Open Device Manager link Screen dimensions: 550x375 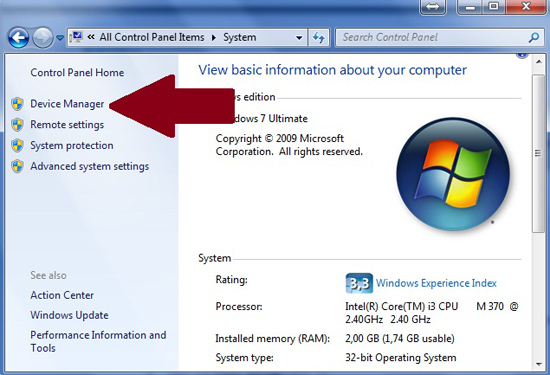coord(67,104)
